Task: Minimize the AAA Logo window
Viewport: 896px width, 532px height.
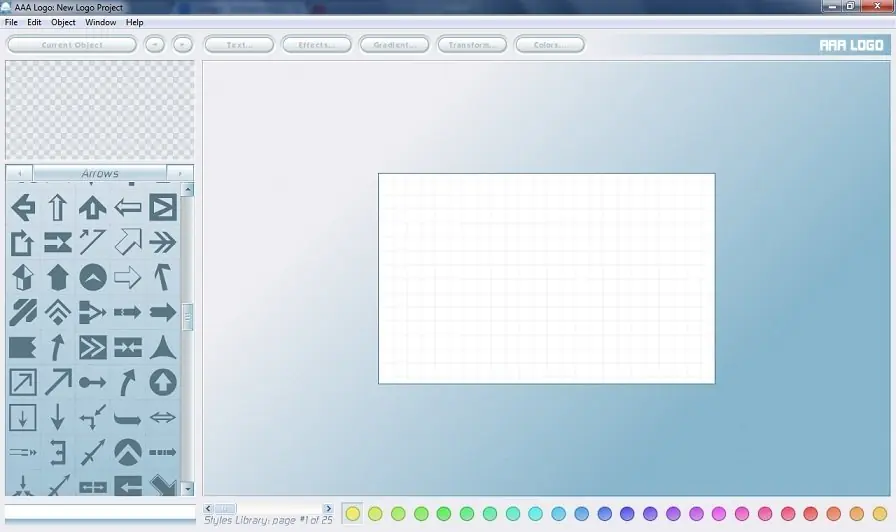Action: click(832, 6)
